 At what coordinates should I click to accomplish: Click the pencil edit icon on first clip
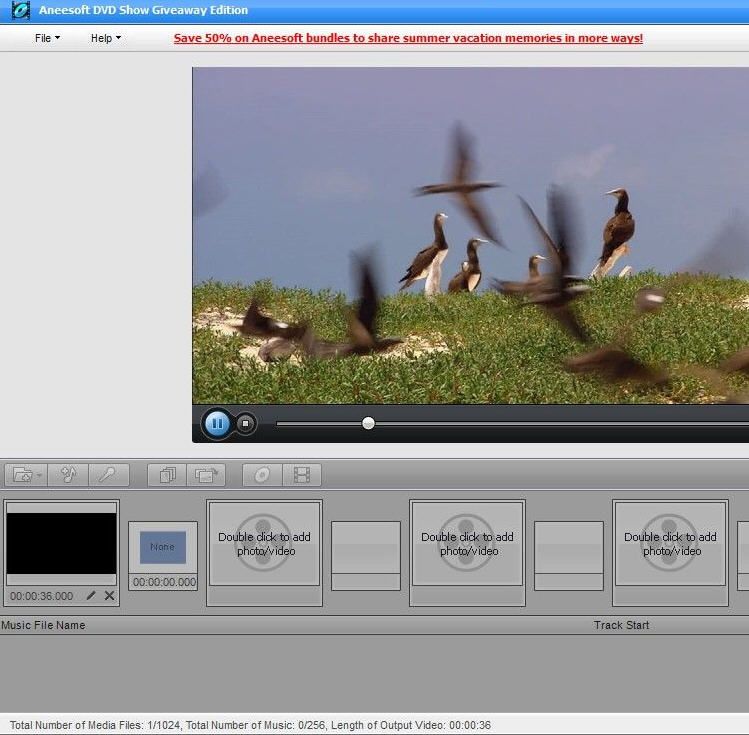coord(91,596)
